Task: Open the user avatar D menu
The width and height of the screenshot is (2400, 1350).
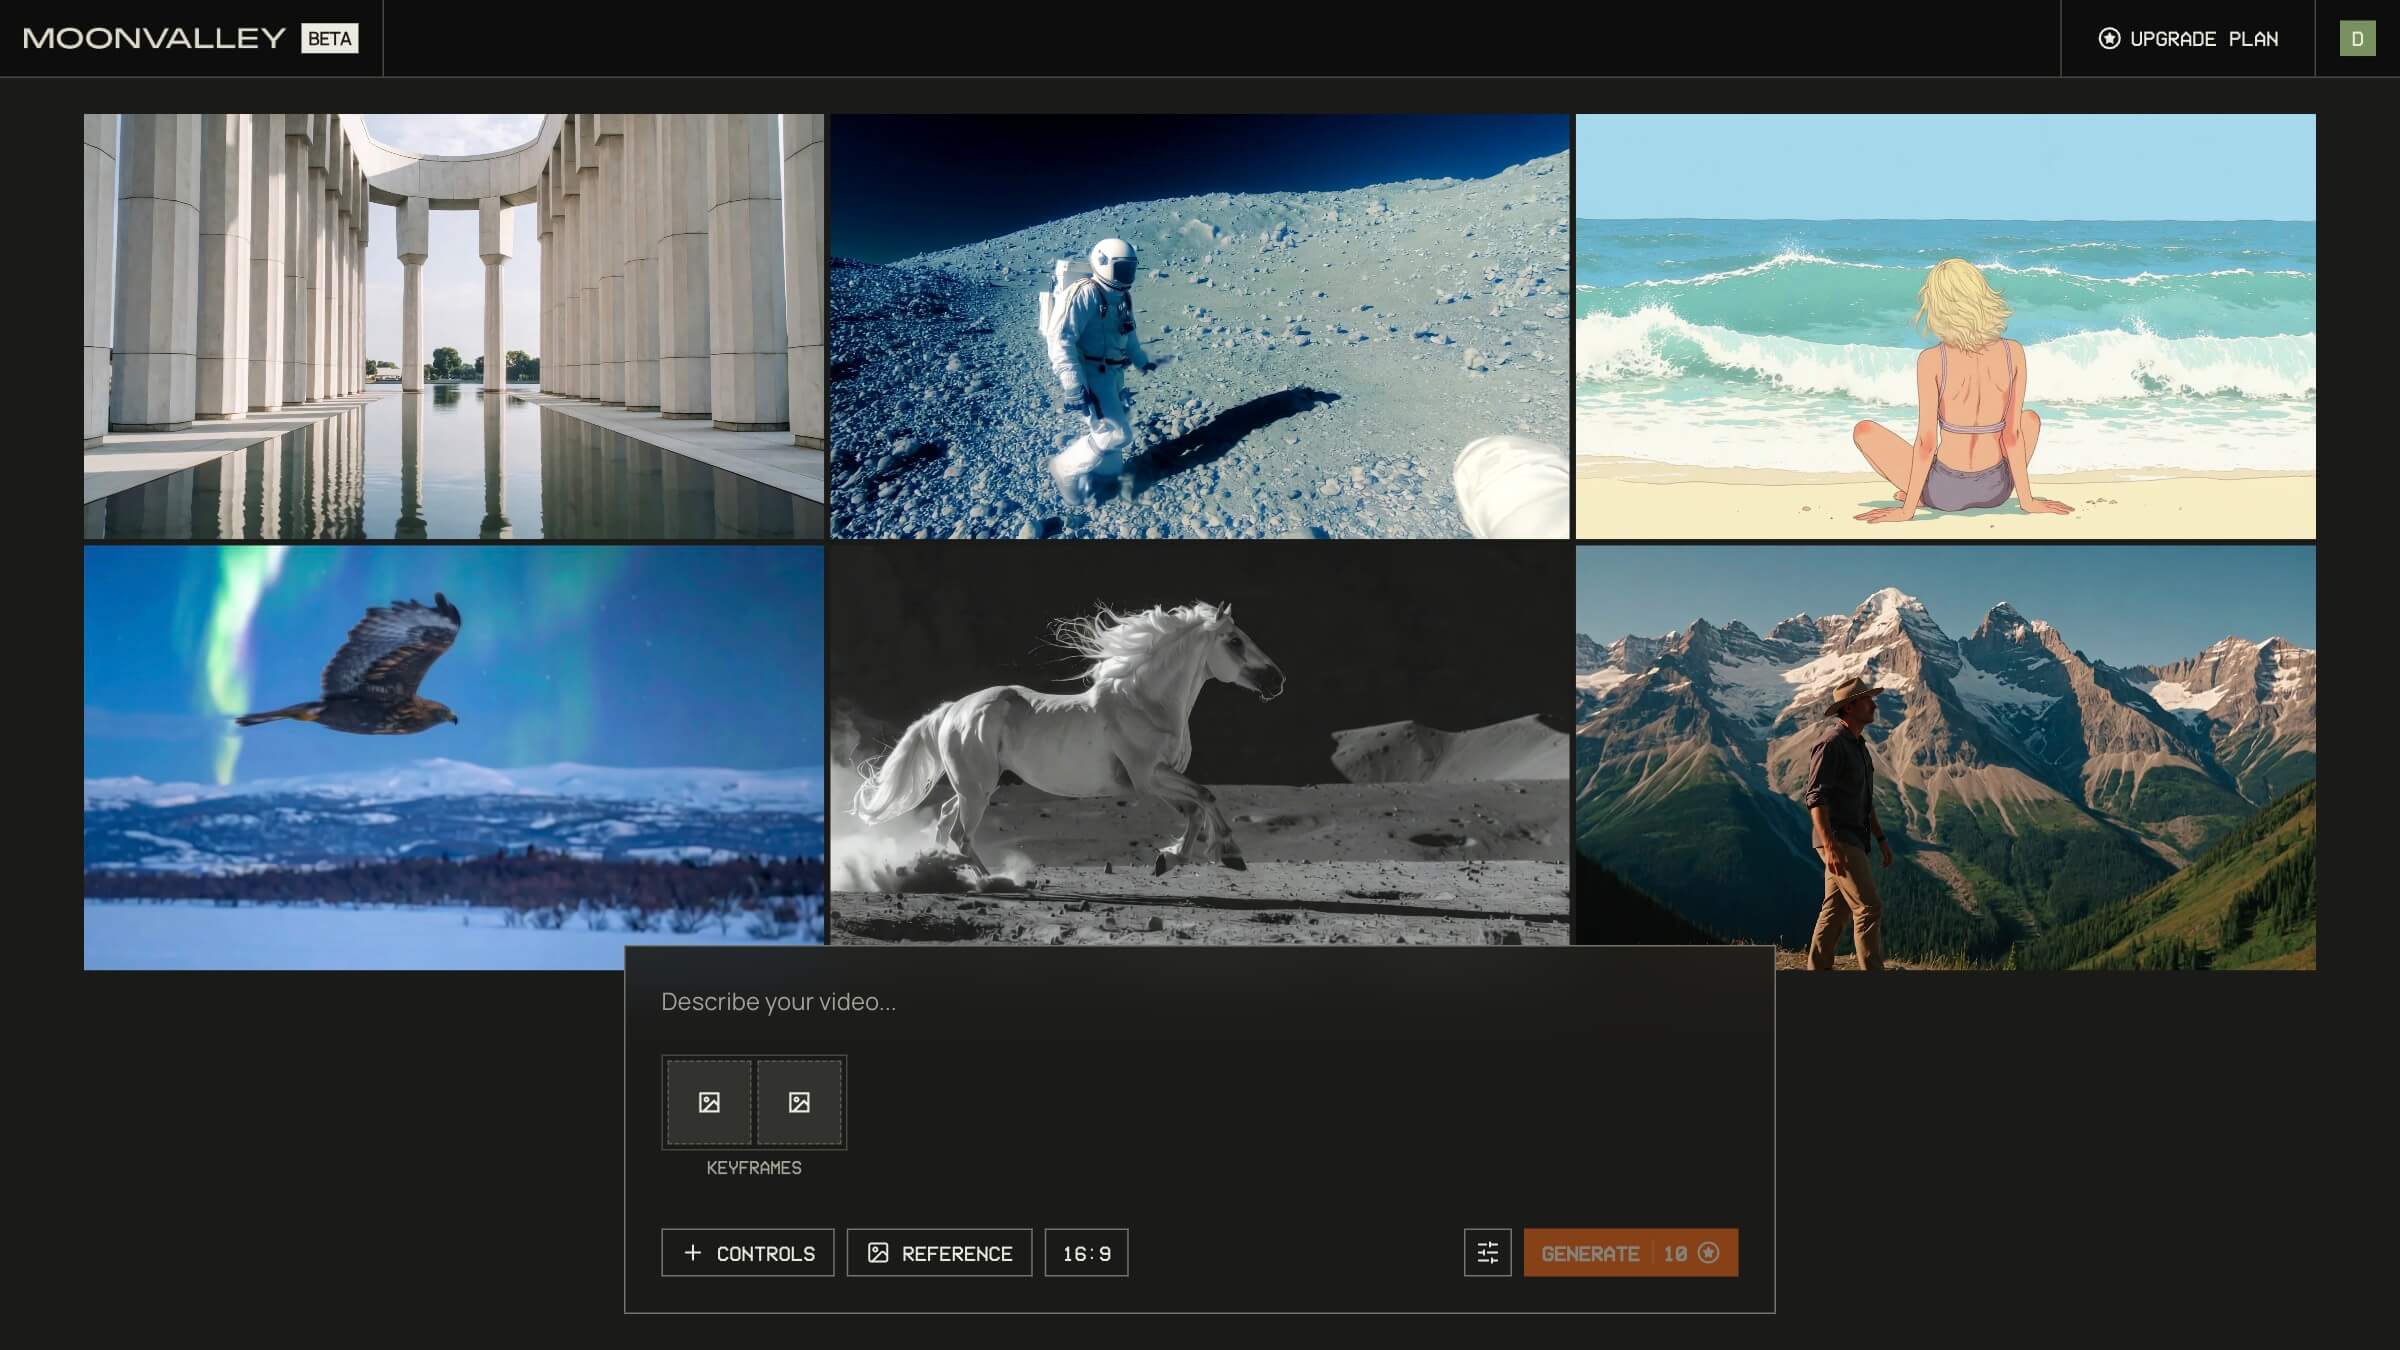Action: tap(2357, 38)
